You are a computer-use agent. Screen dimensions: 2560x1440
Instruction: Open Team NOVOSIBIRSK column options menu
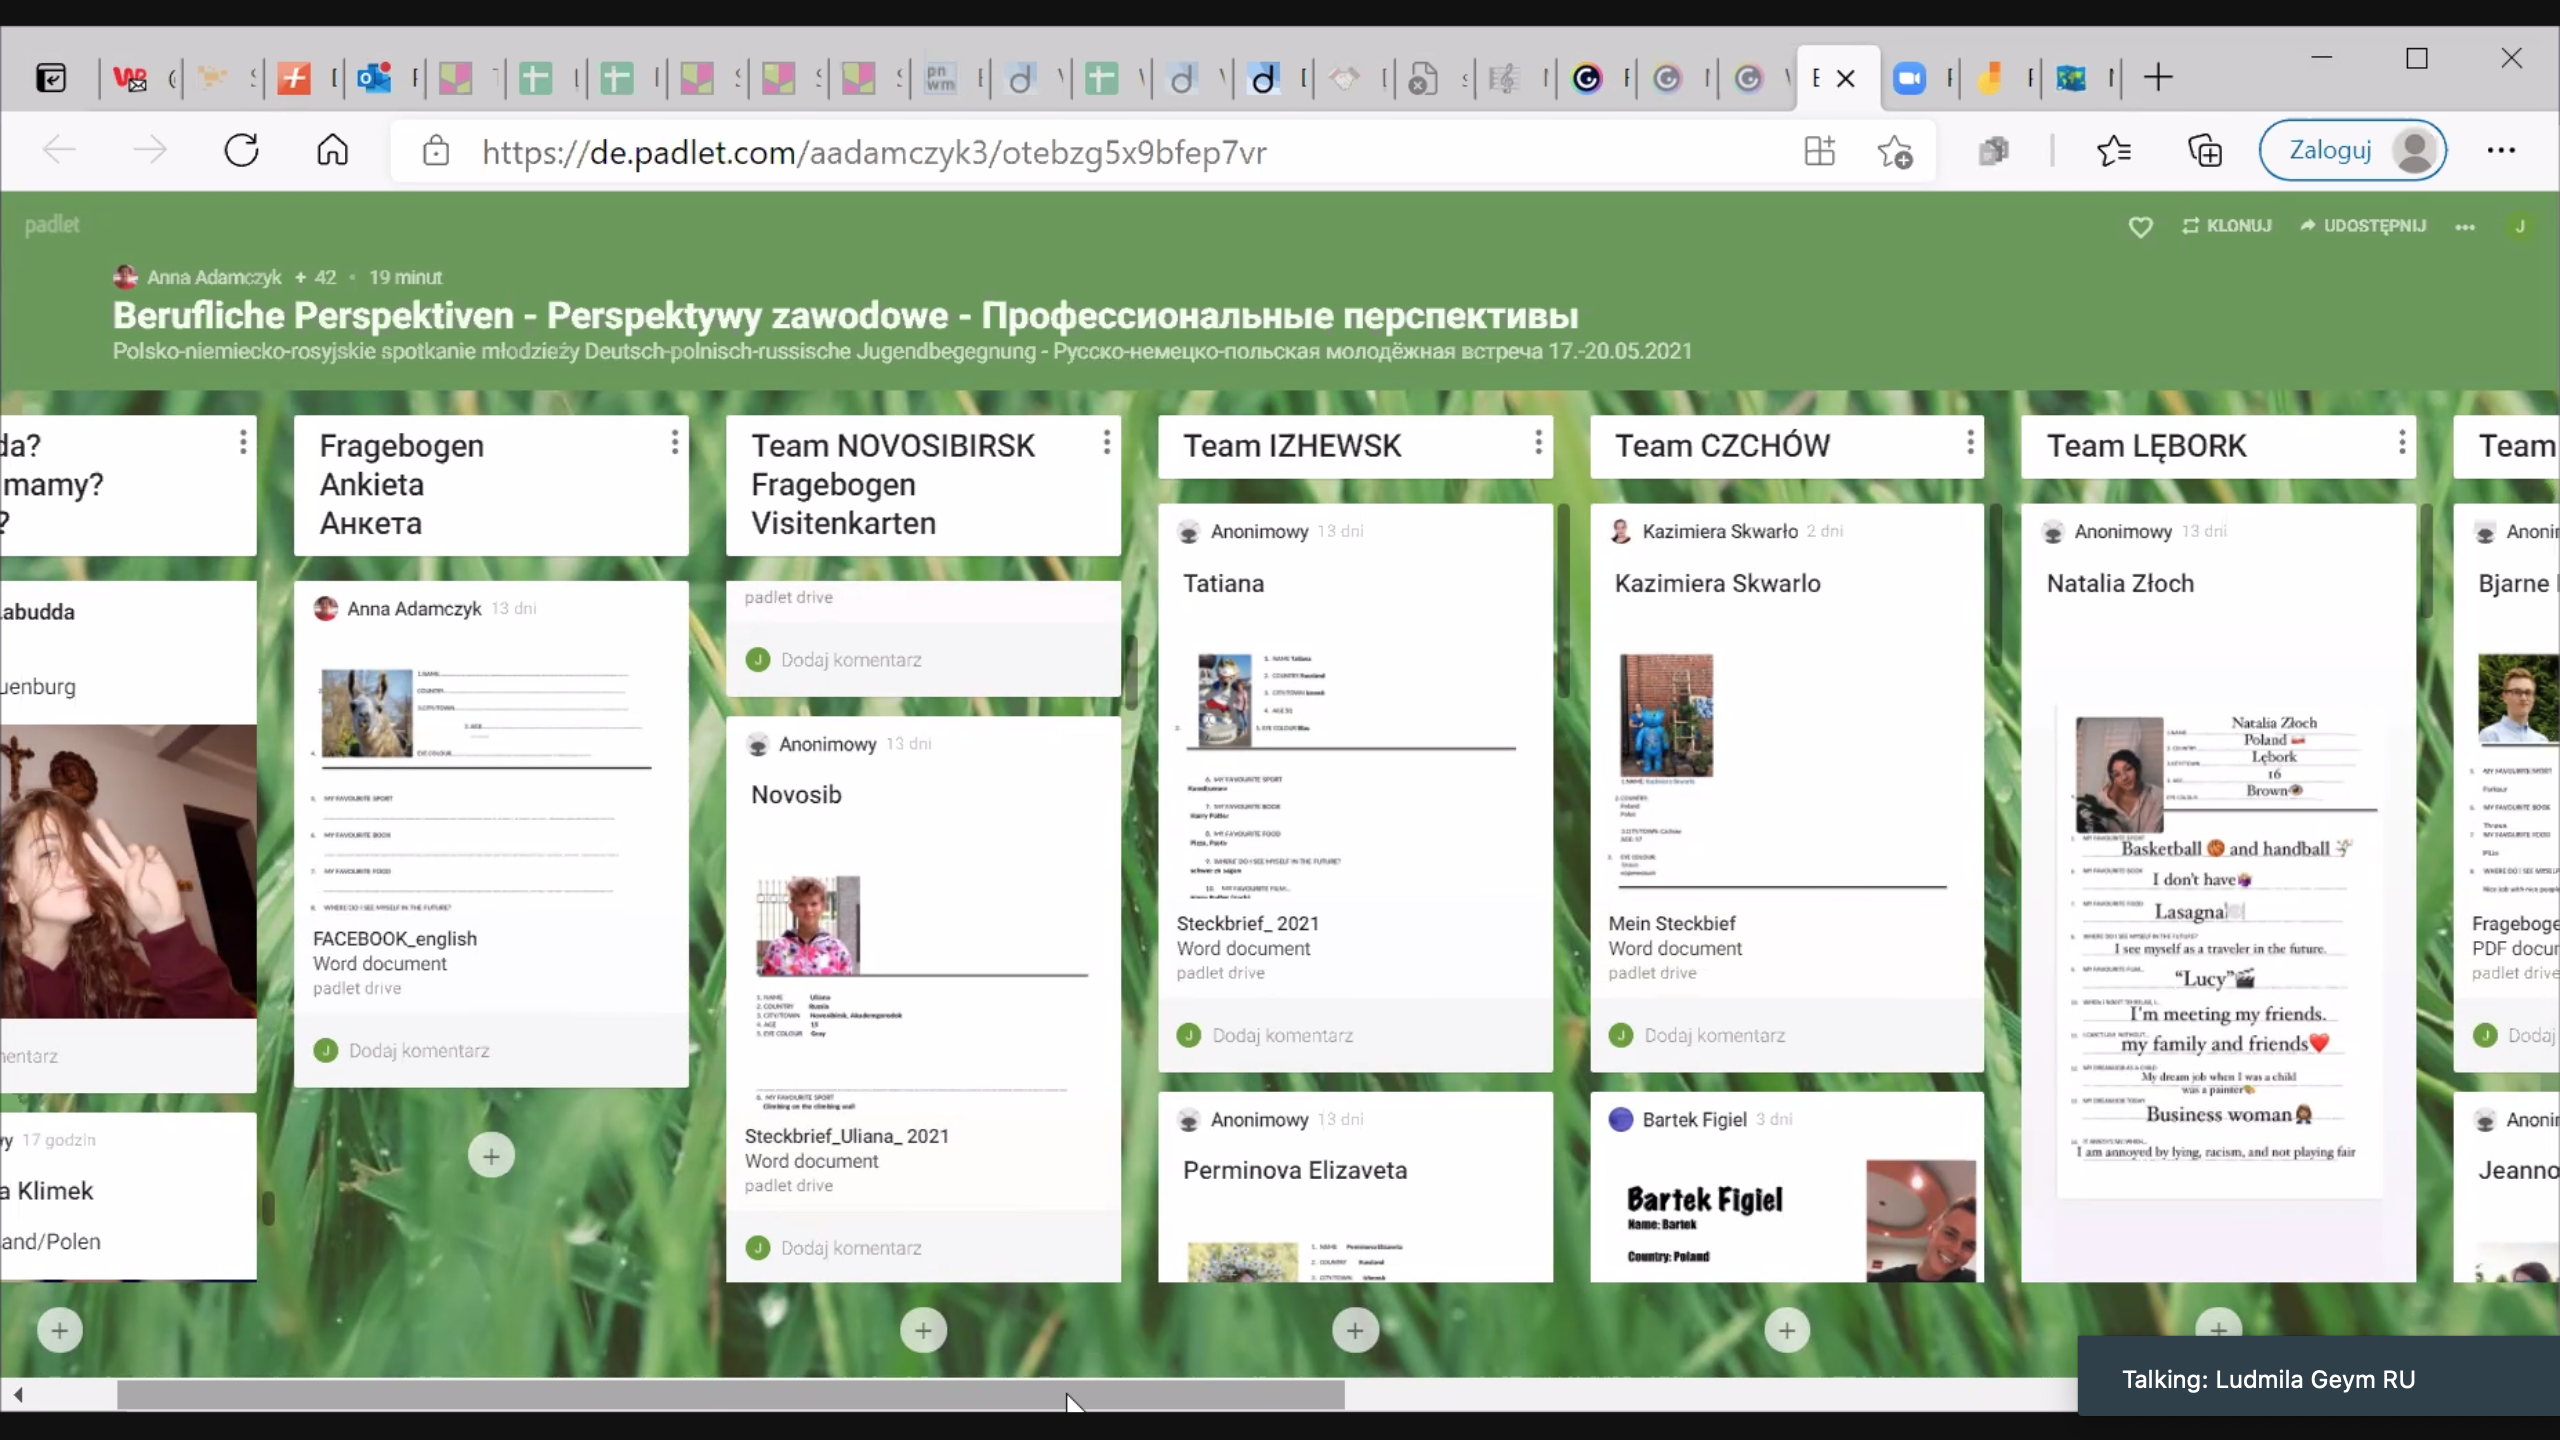[x=1106, y=442]
